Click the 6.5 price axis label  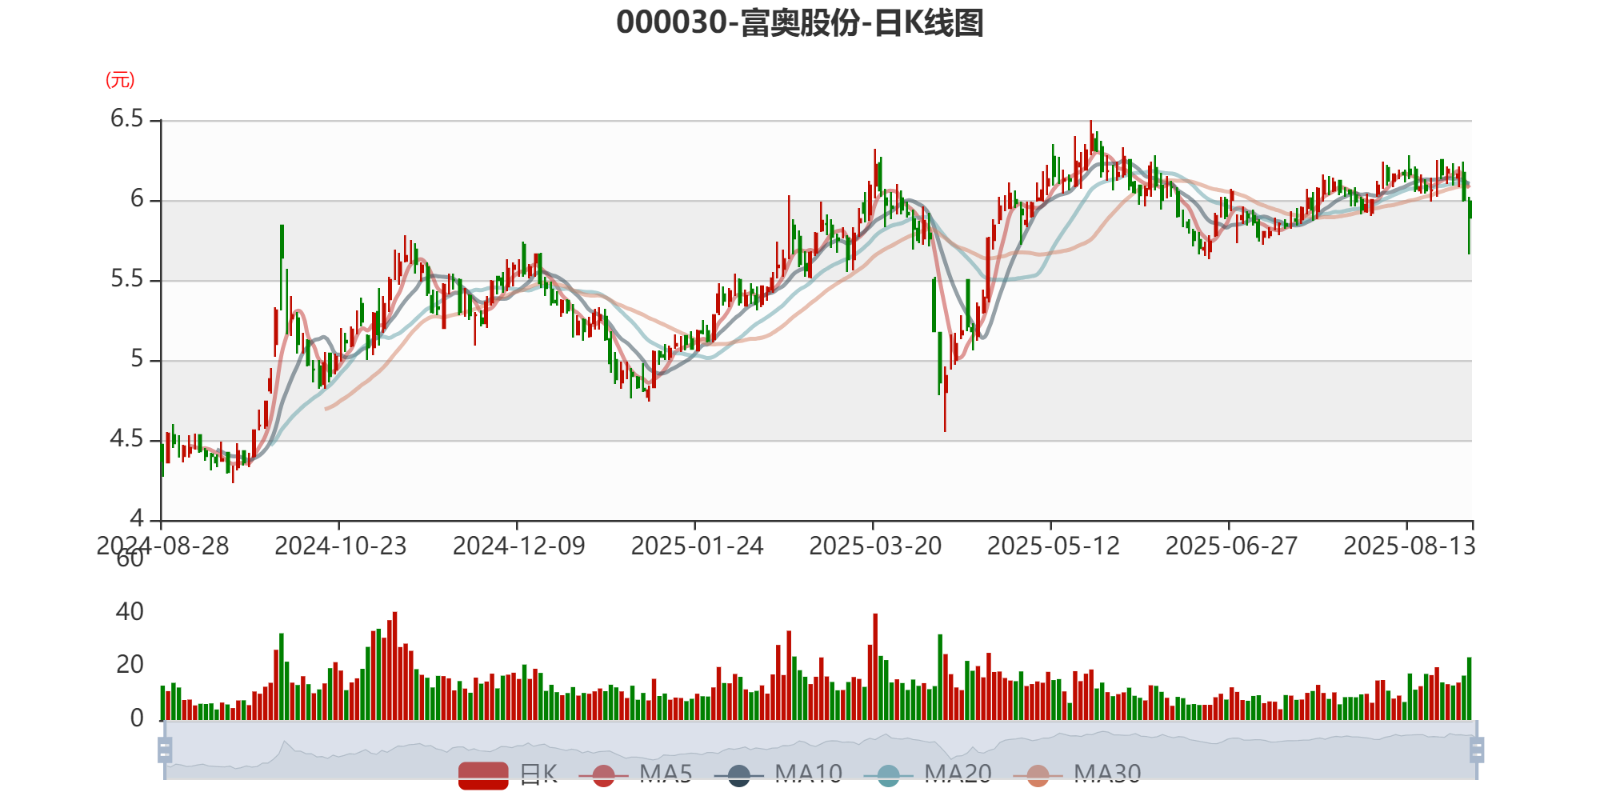(x=127, y=119)
